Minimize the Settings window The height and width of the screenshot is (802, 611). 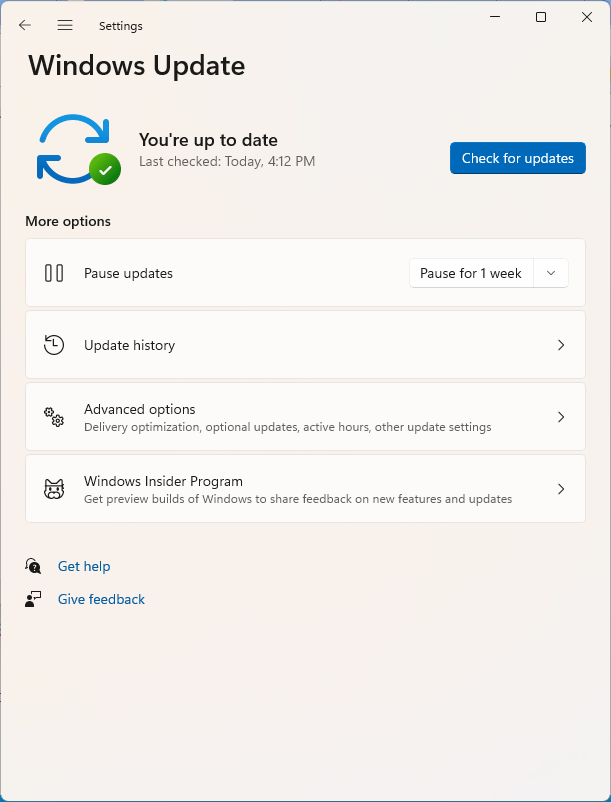click(x=495, y=17)
